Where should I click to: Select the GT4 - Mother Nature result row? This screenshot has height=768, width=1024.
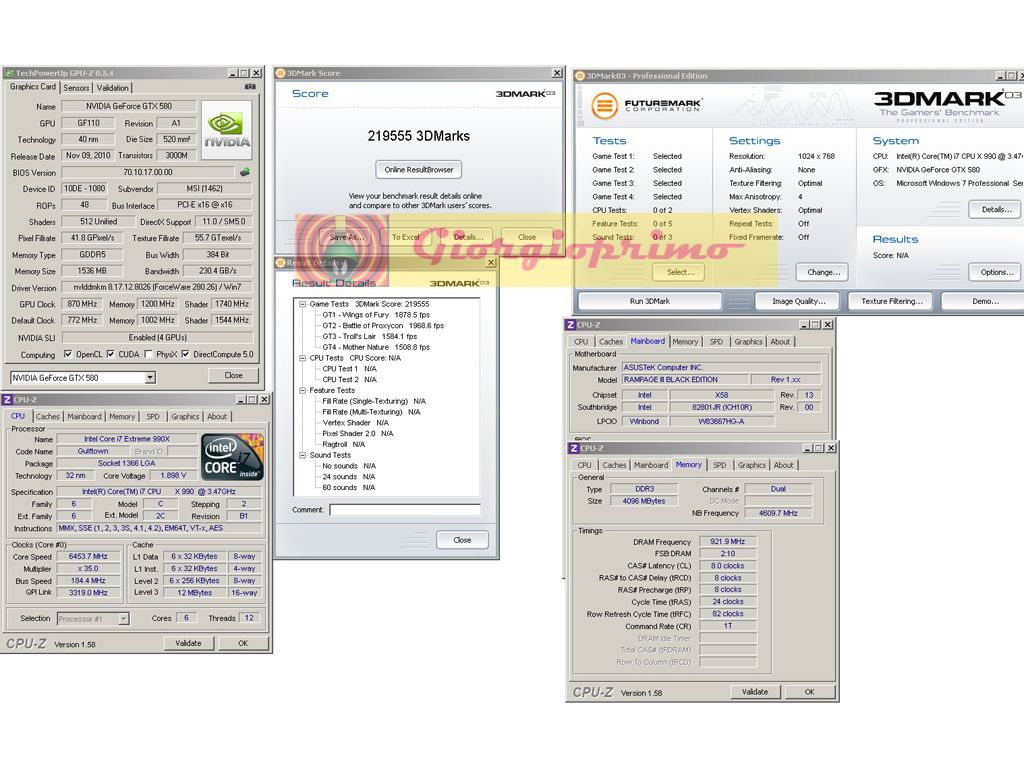pyautogui.click(x=376, y=347)
